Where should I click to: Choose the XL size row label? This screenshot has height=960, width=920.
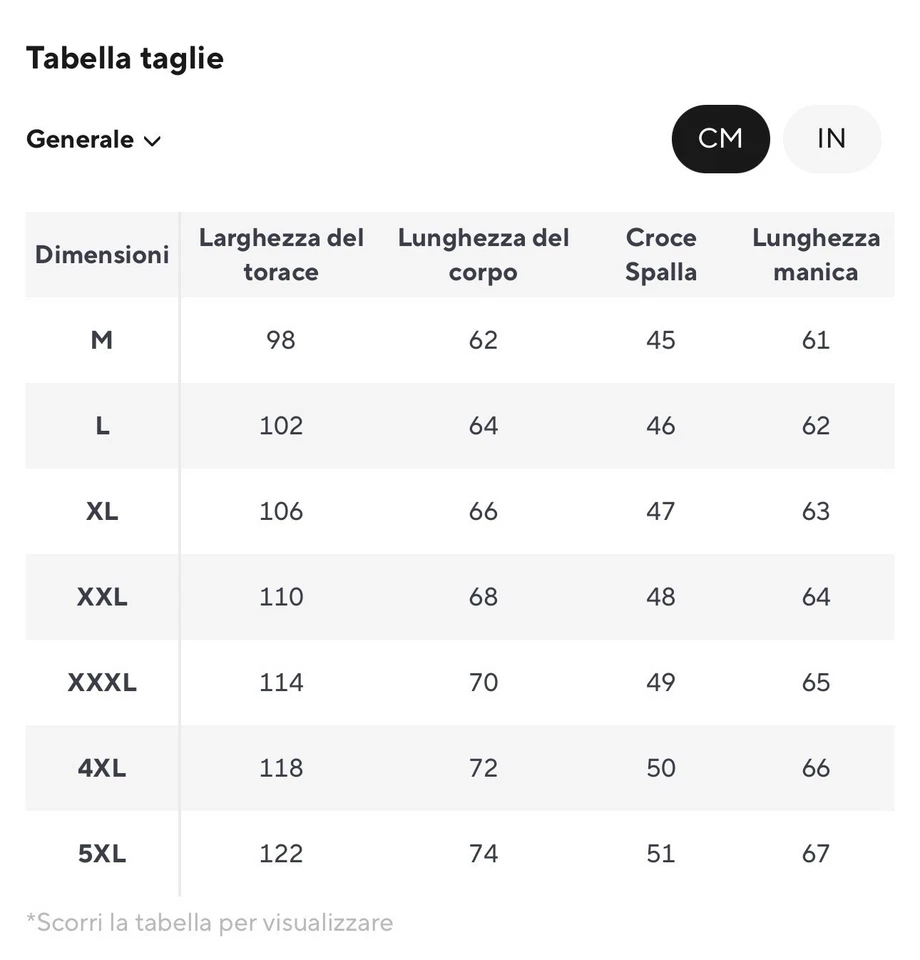click(102, 511)
